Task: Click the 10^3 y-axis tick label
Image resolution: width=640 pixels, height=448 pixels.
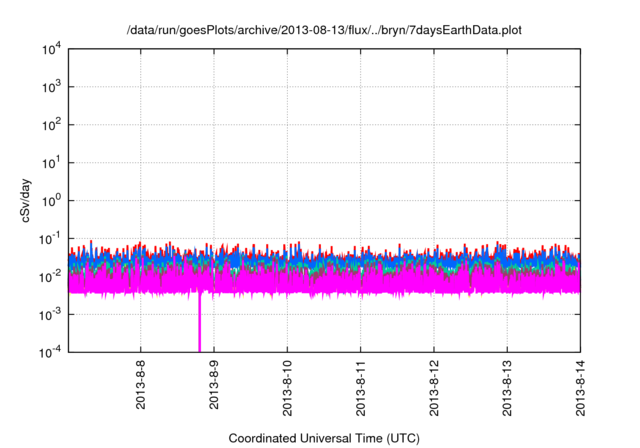Action: point(51,87)
